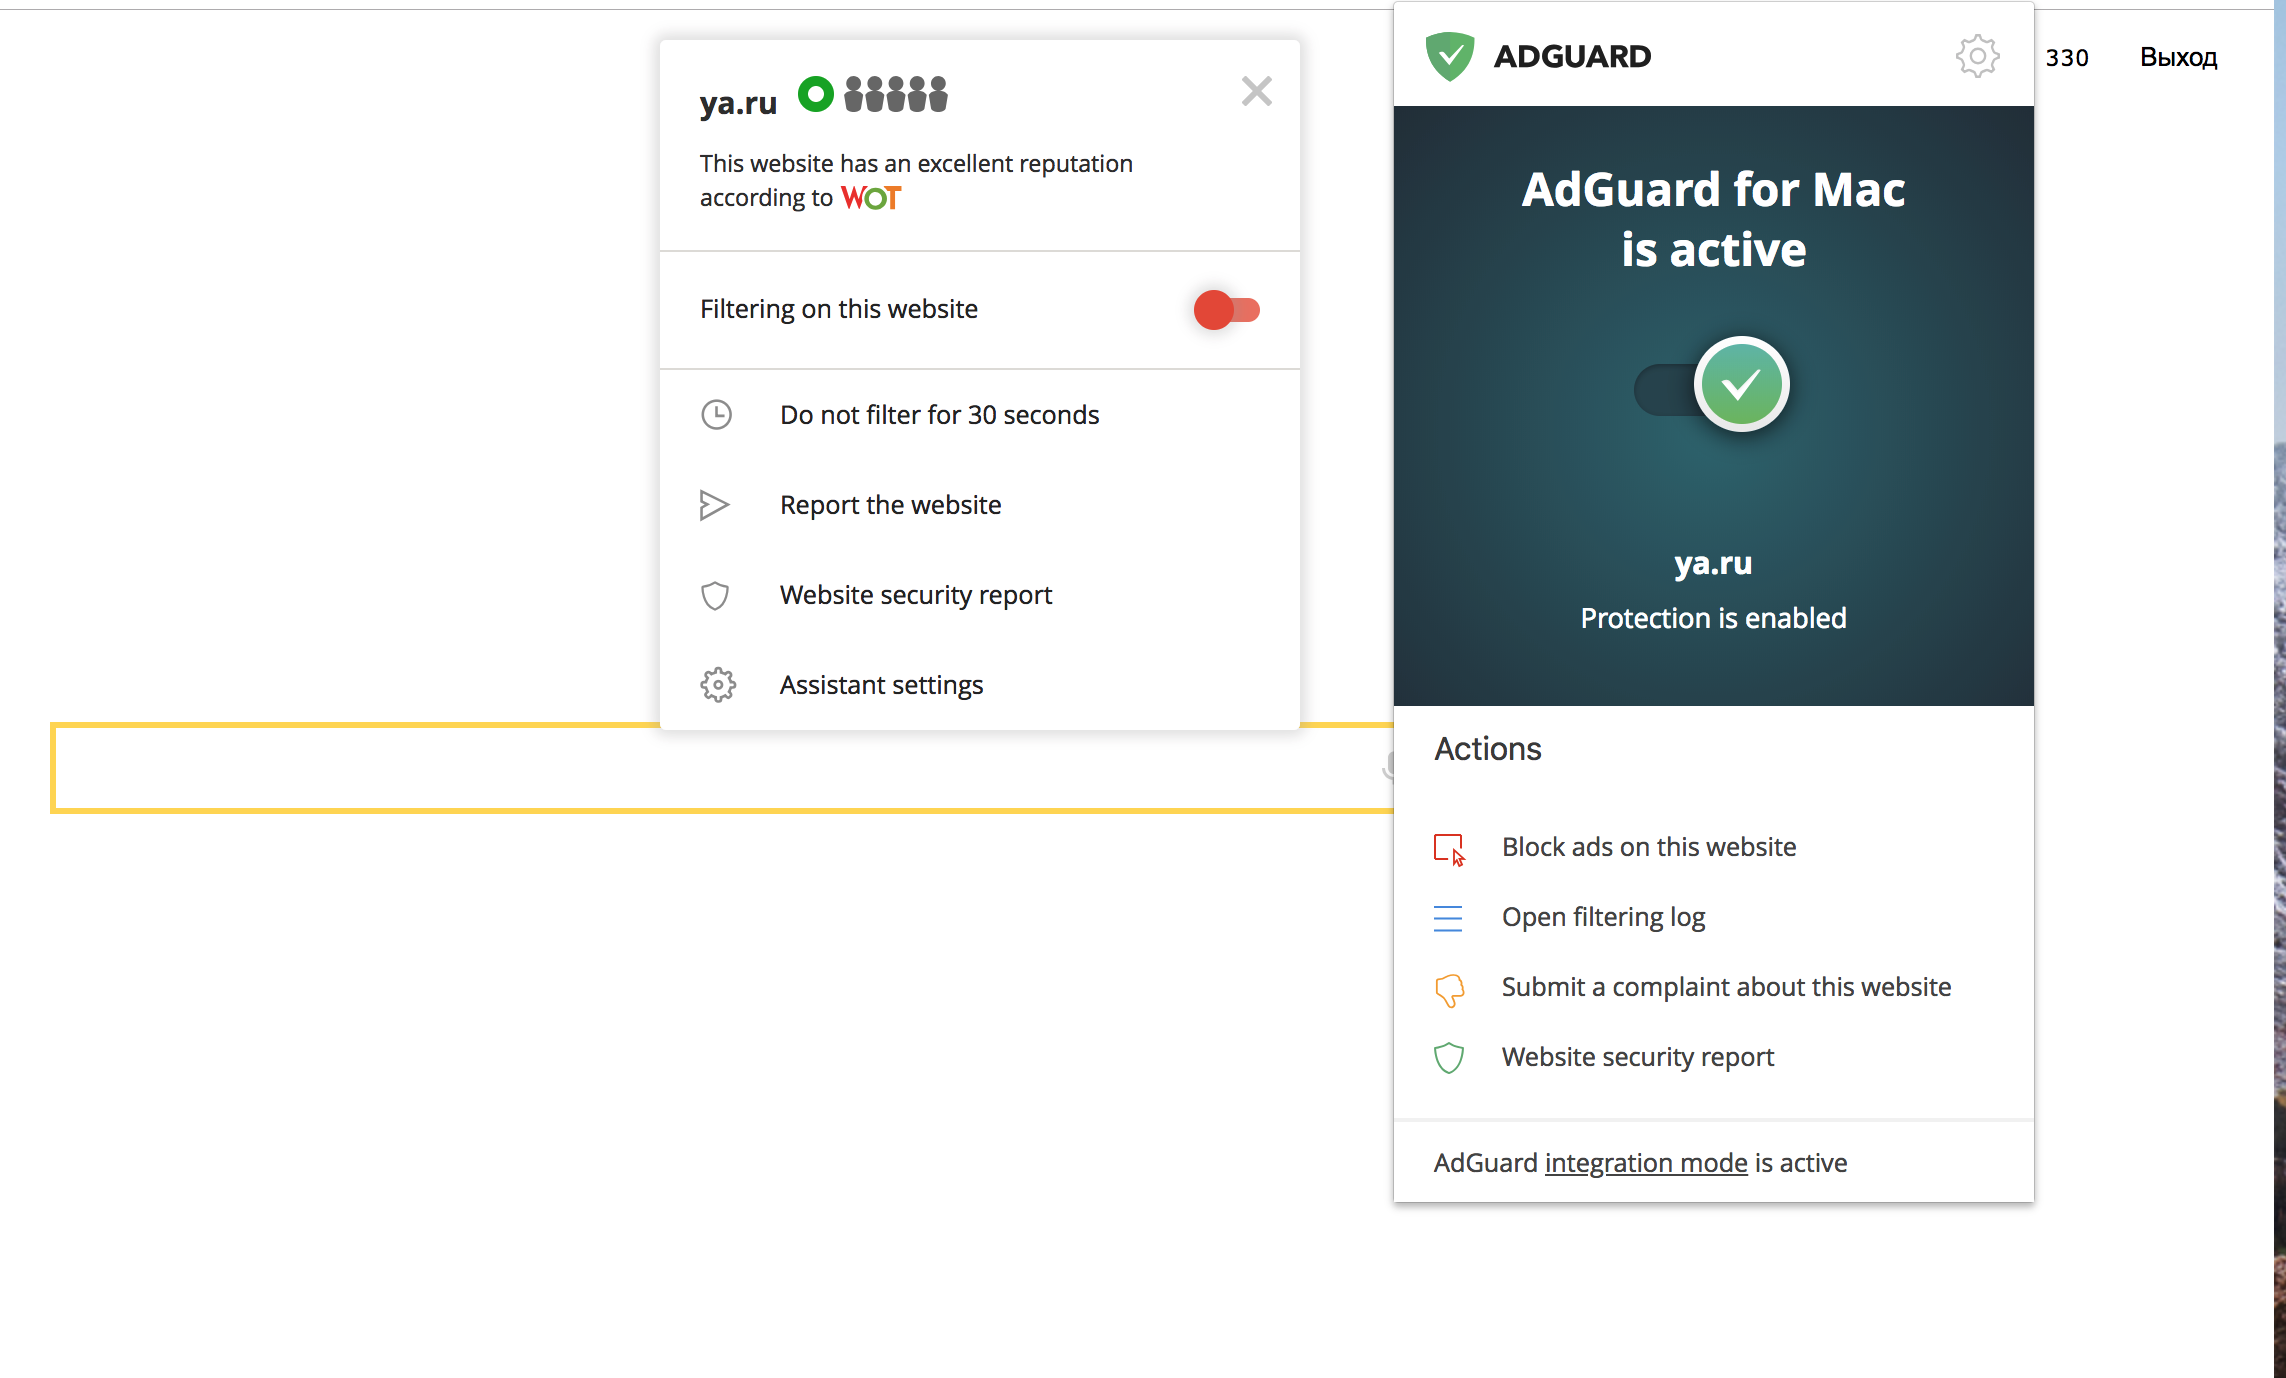Click the clock icon beside Do not filter

(716, 414)
